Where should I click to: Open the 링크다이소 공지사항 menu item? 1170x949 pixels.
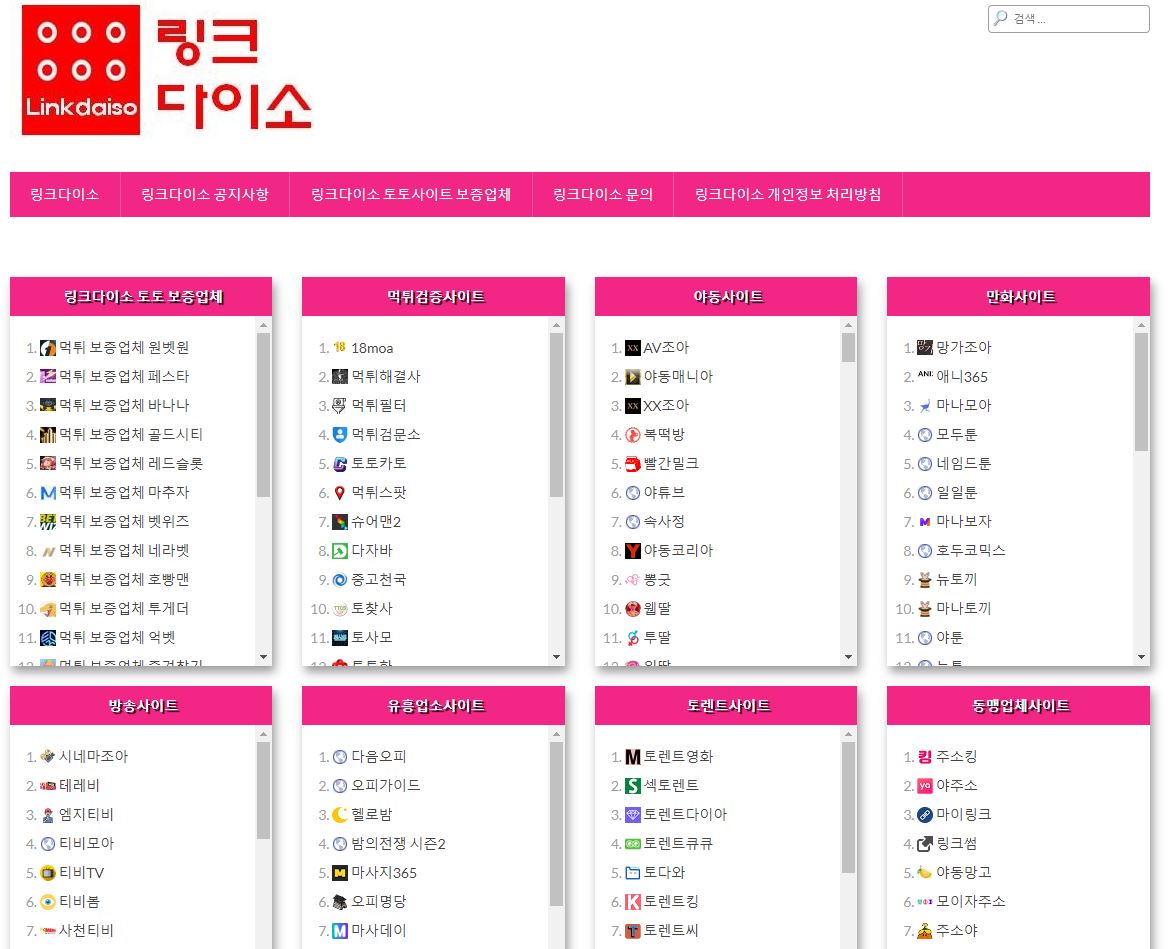(204, 195)
